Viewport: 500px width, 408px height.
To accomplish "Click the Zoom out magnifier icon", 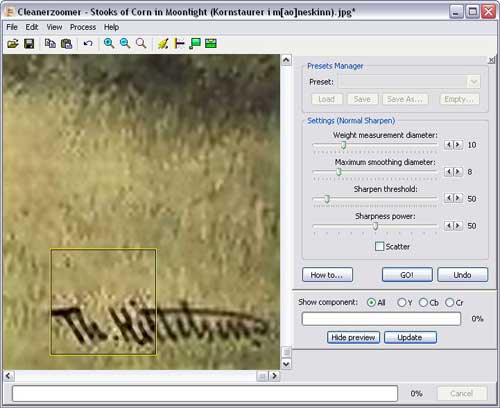I will point(125,43).
